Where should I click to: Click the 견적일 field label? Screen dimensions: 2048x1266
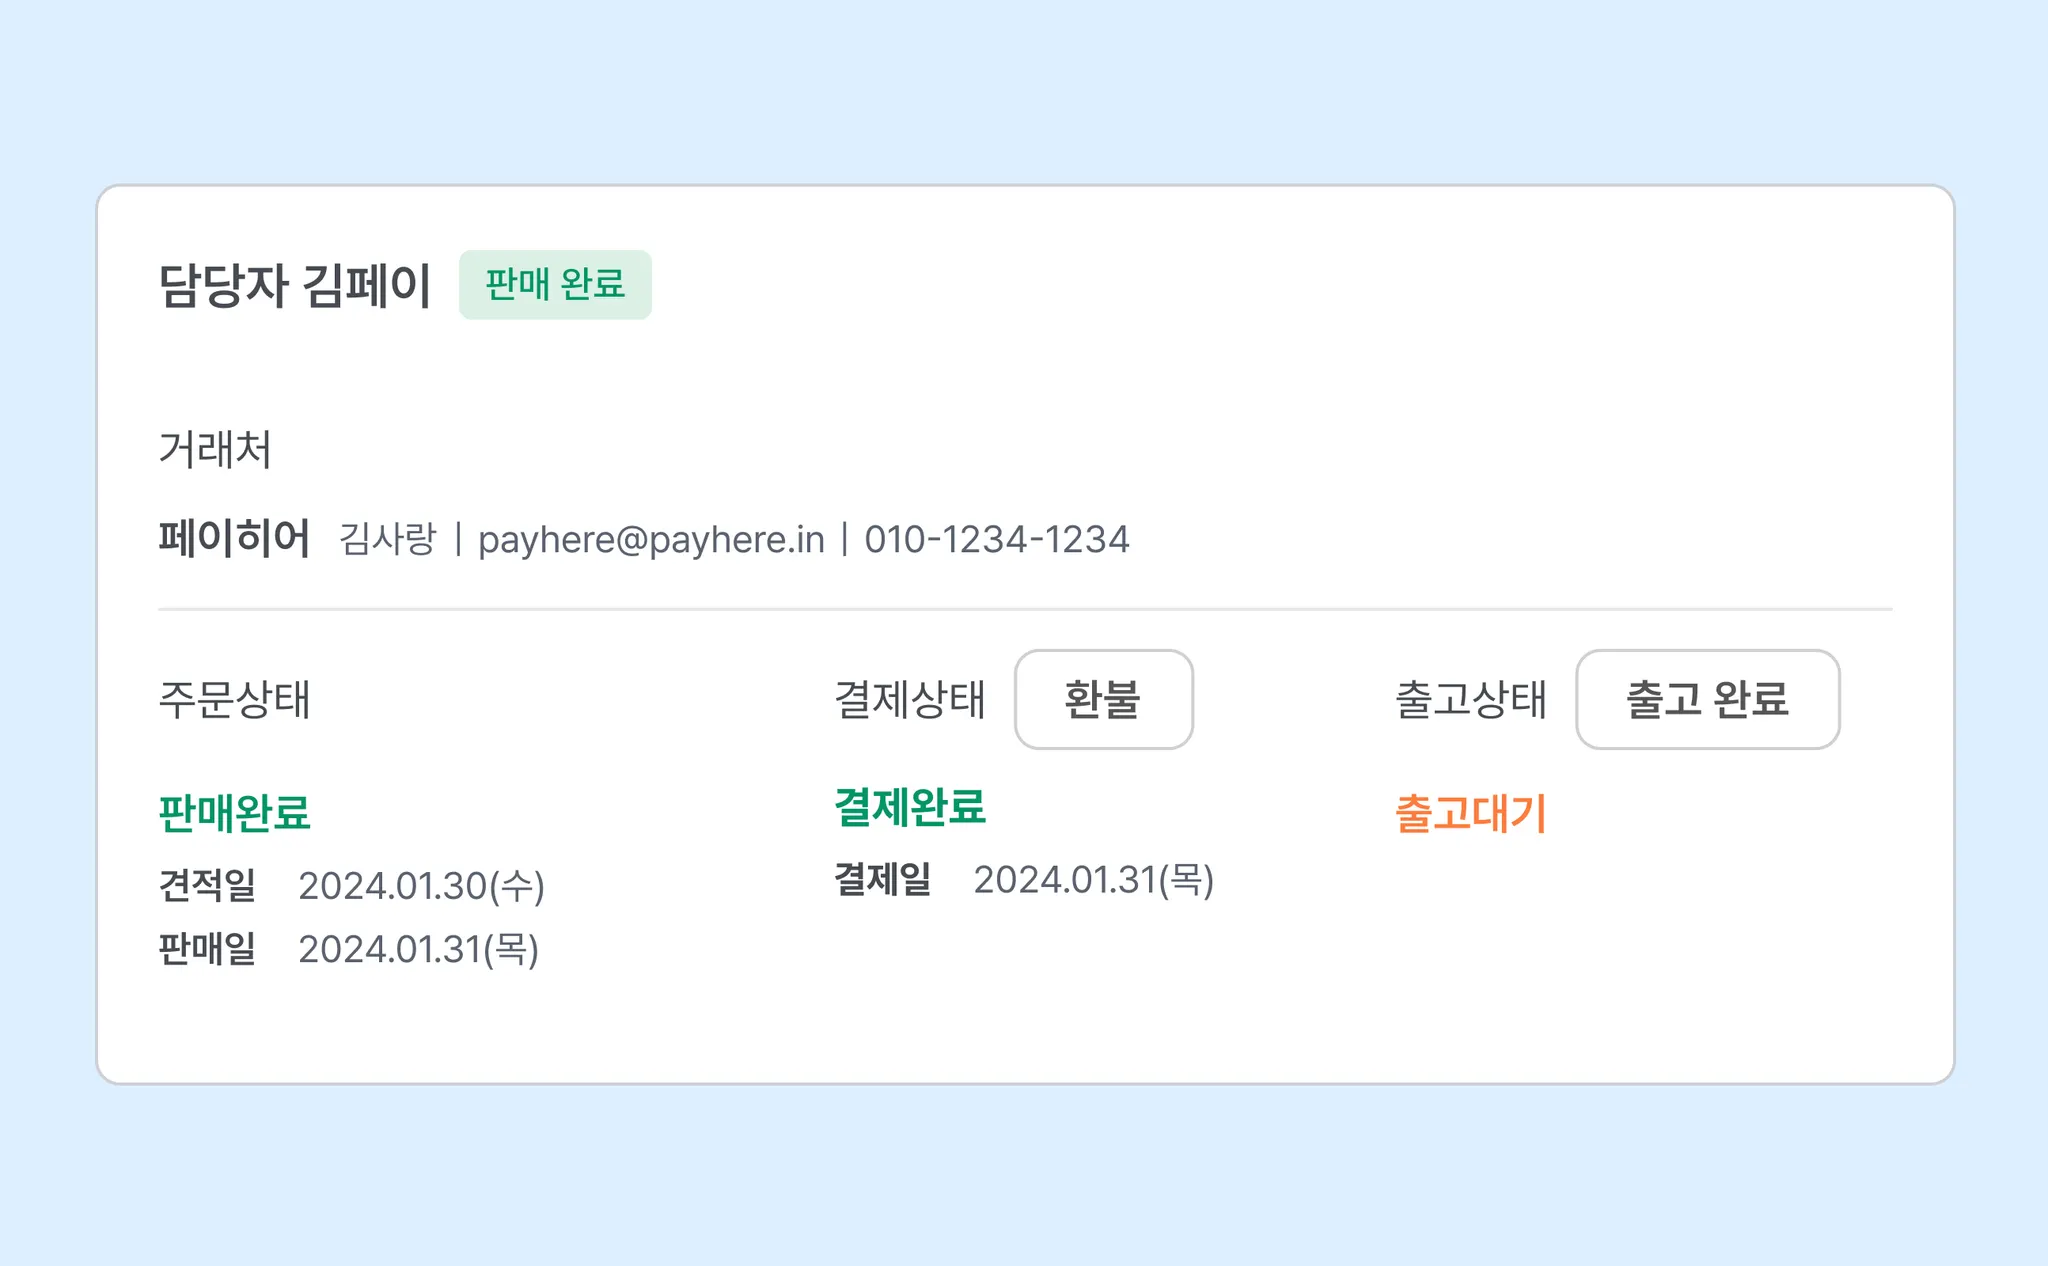[207, 886]
